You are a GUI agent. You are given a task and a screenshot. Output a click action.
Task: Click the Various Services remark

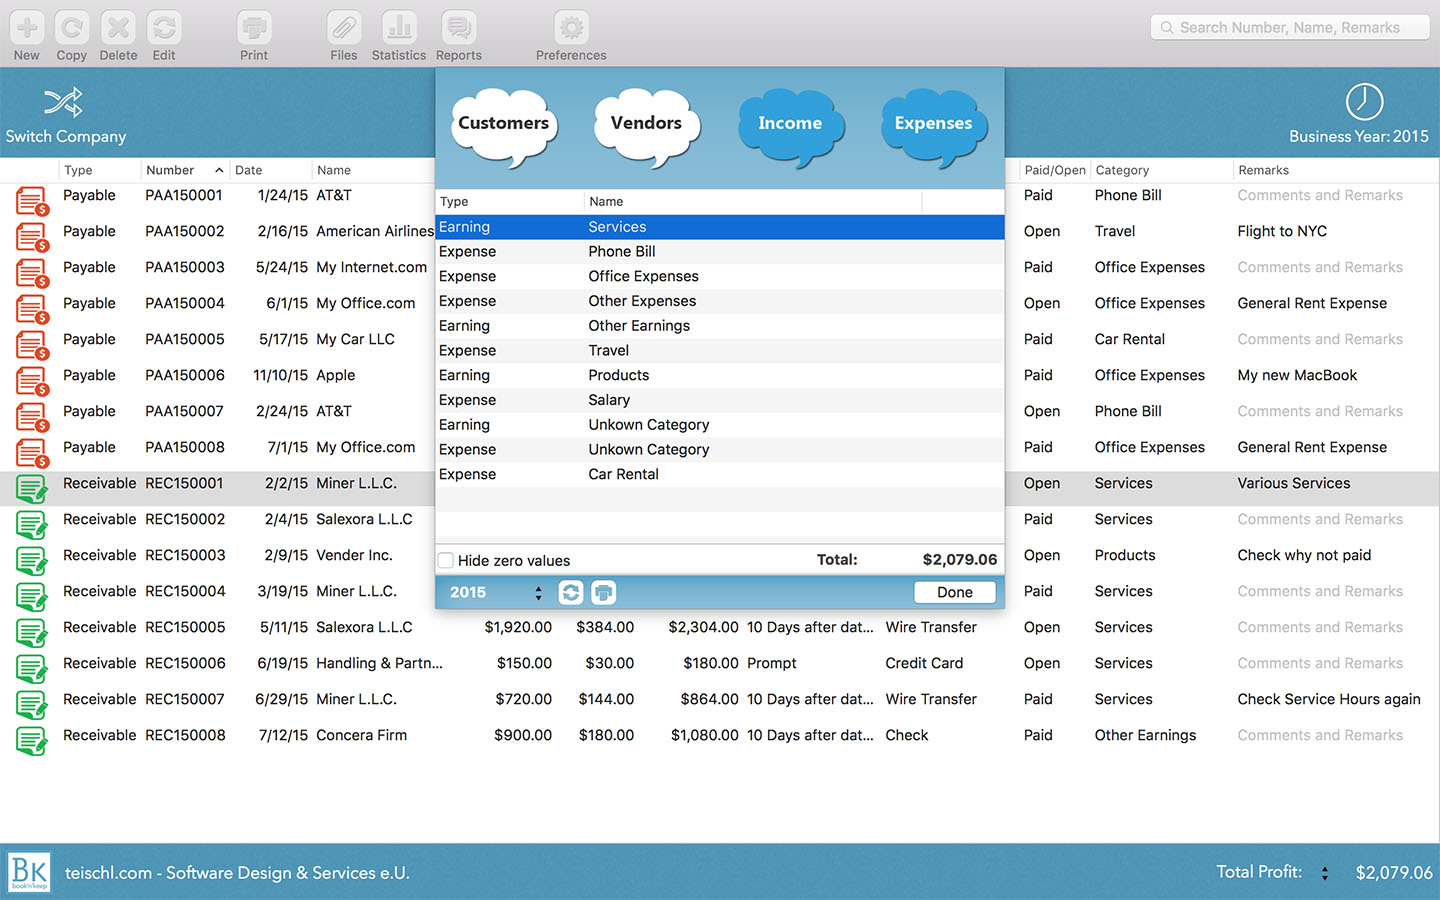click(x=1294, y=483)
